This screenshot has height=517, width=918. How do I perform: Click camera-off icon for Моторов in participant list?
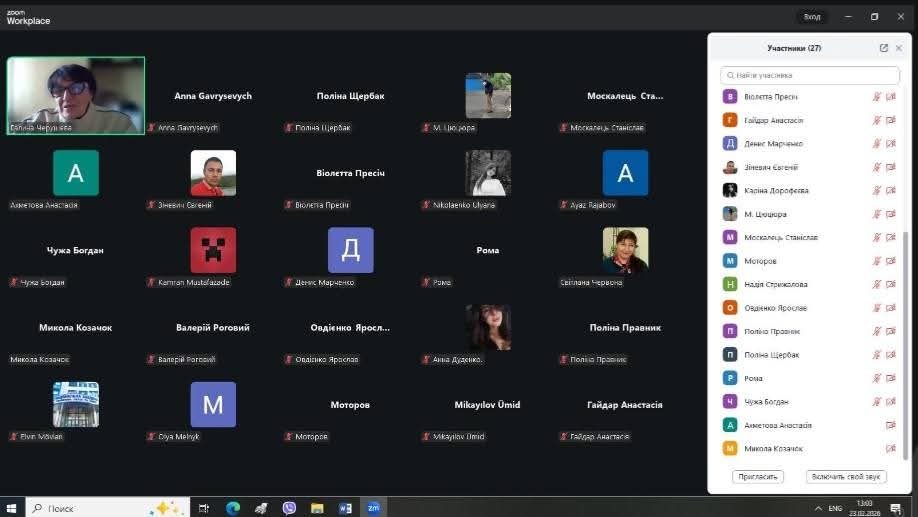890,261
